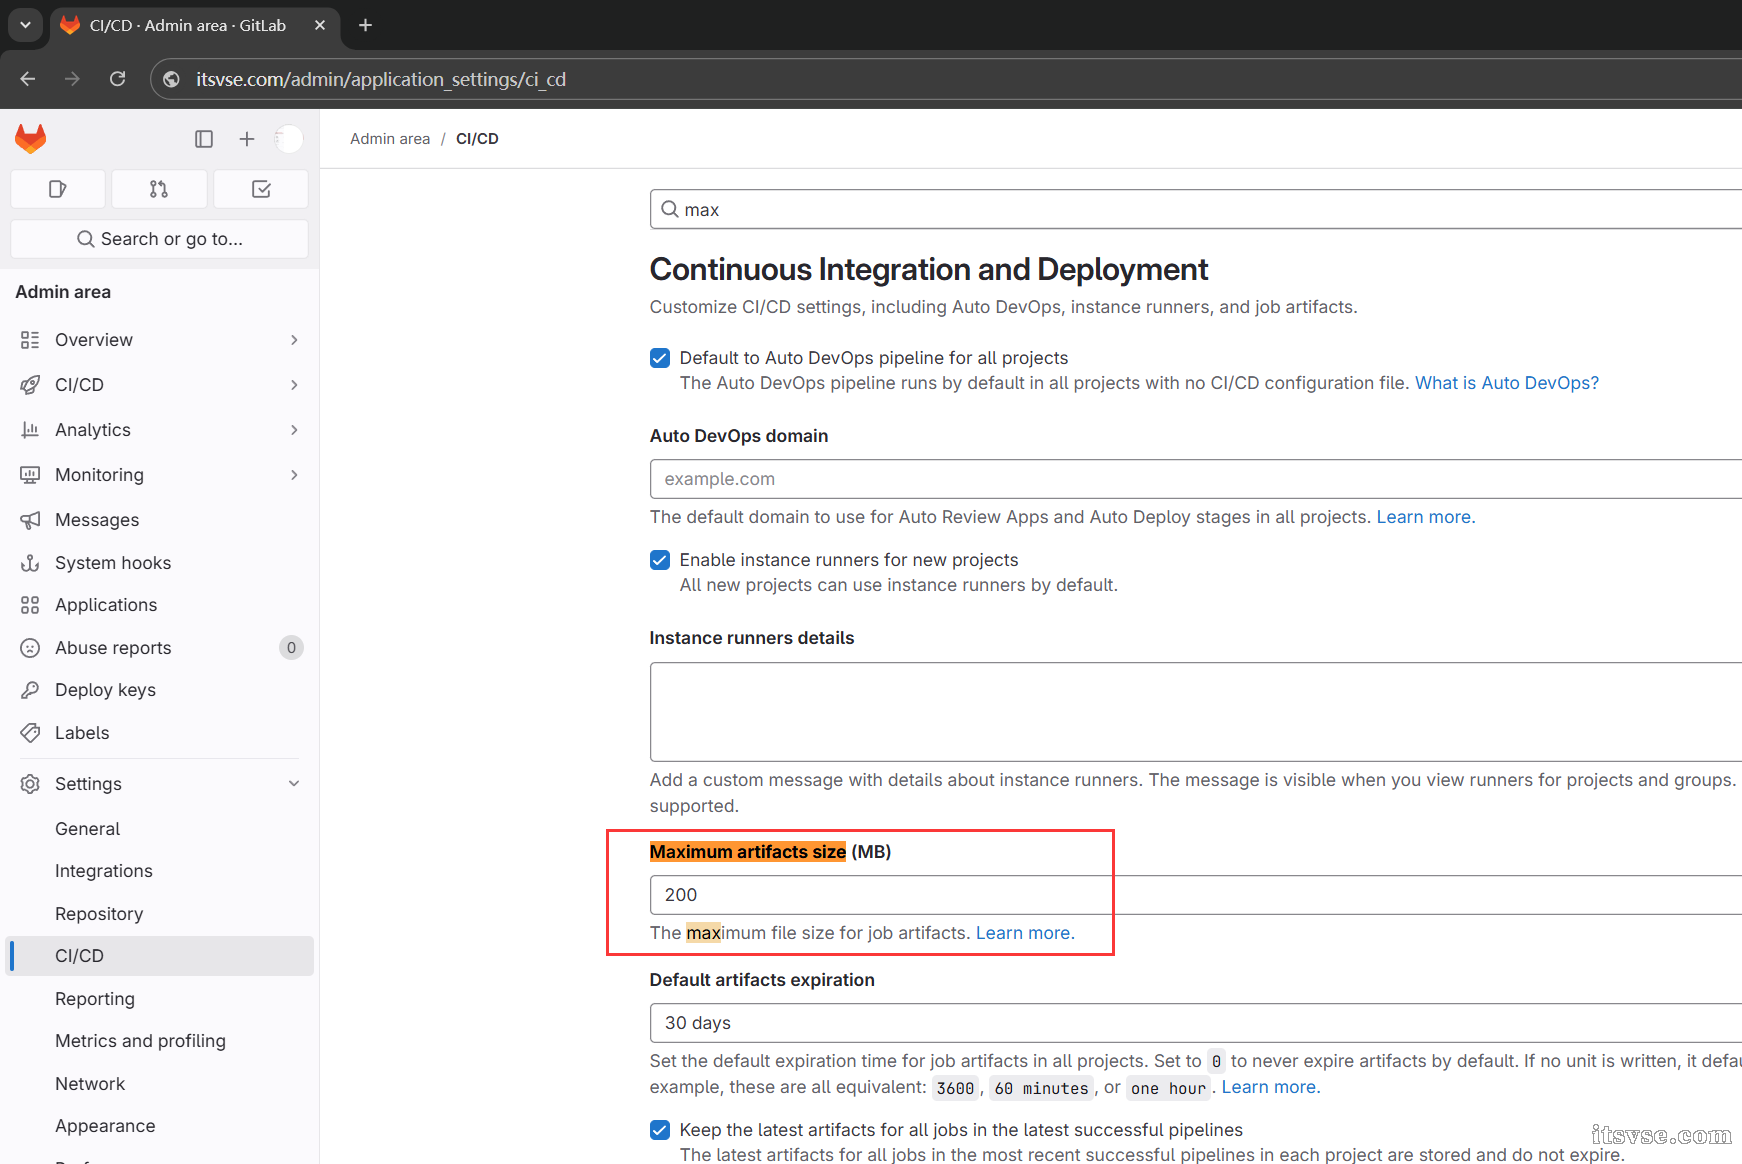Click the Settings gear icon
1742x1164 pixels.
pos(30,784)
